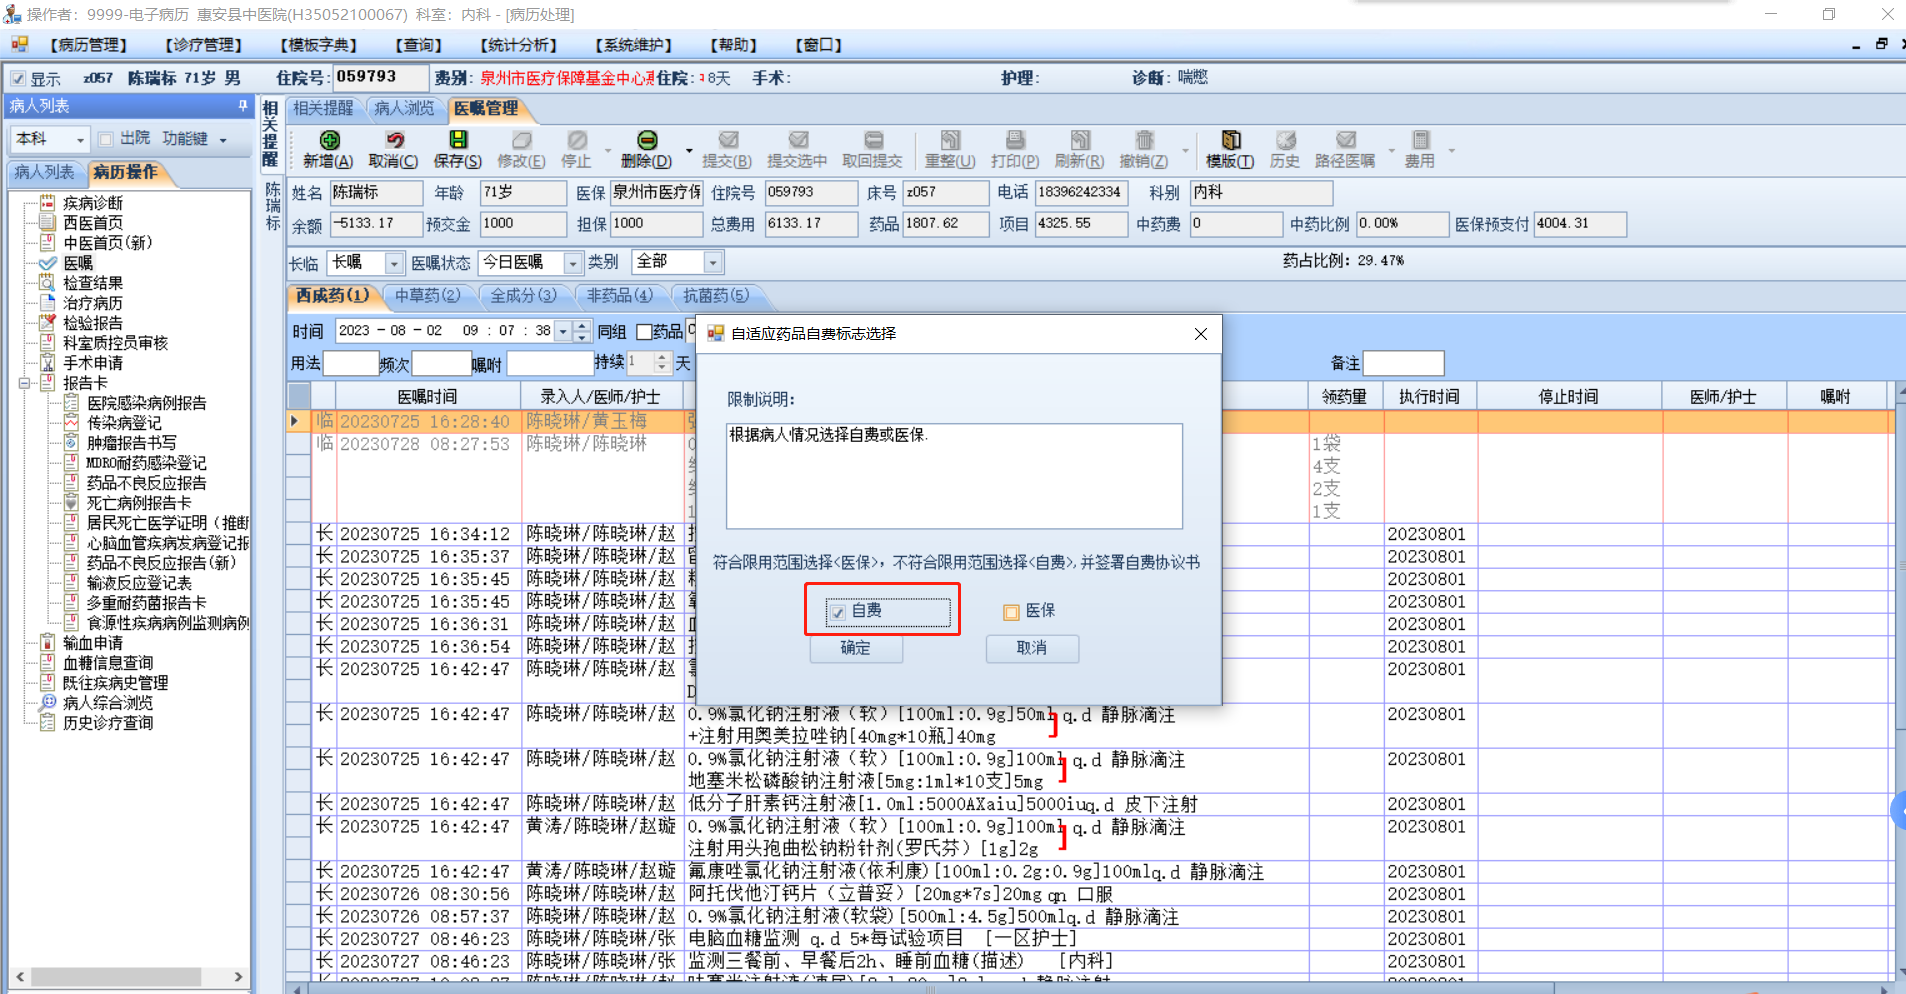This screenshot has height=994, width=1906.
Task: Save orders with the 保存(S) icon
Action: (x=458, y=140)
